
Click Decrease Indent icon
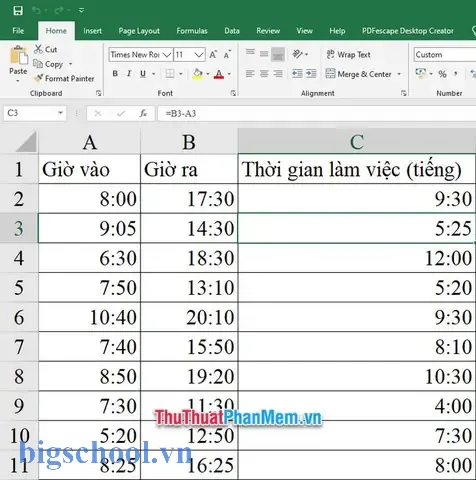coord(297,74)
